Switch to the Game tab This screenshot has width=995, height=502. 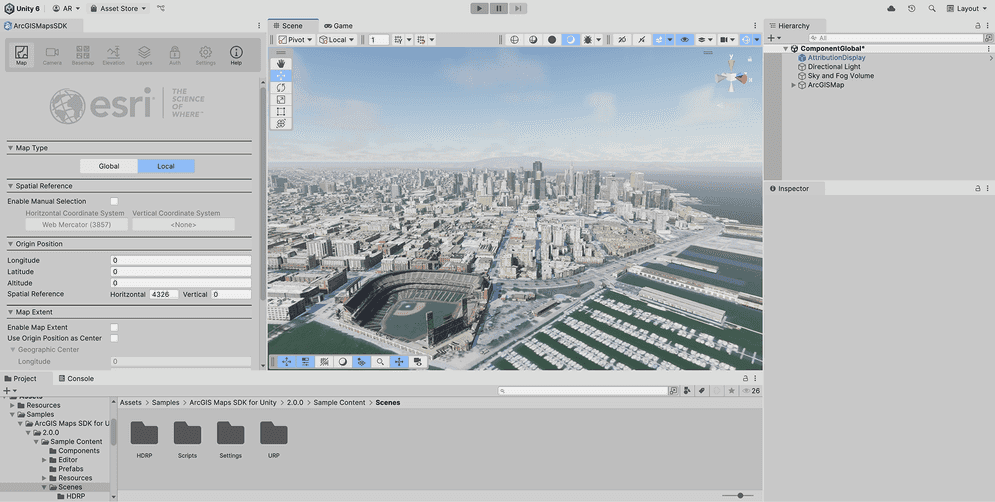[x=338, y=26]
